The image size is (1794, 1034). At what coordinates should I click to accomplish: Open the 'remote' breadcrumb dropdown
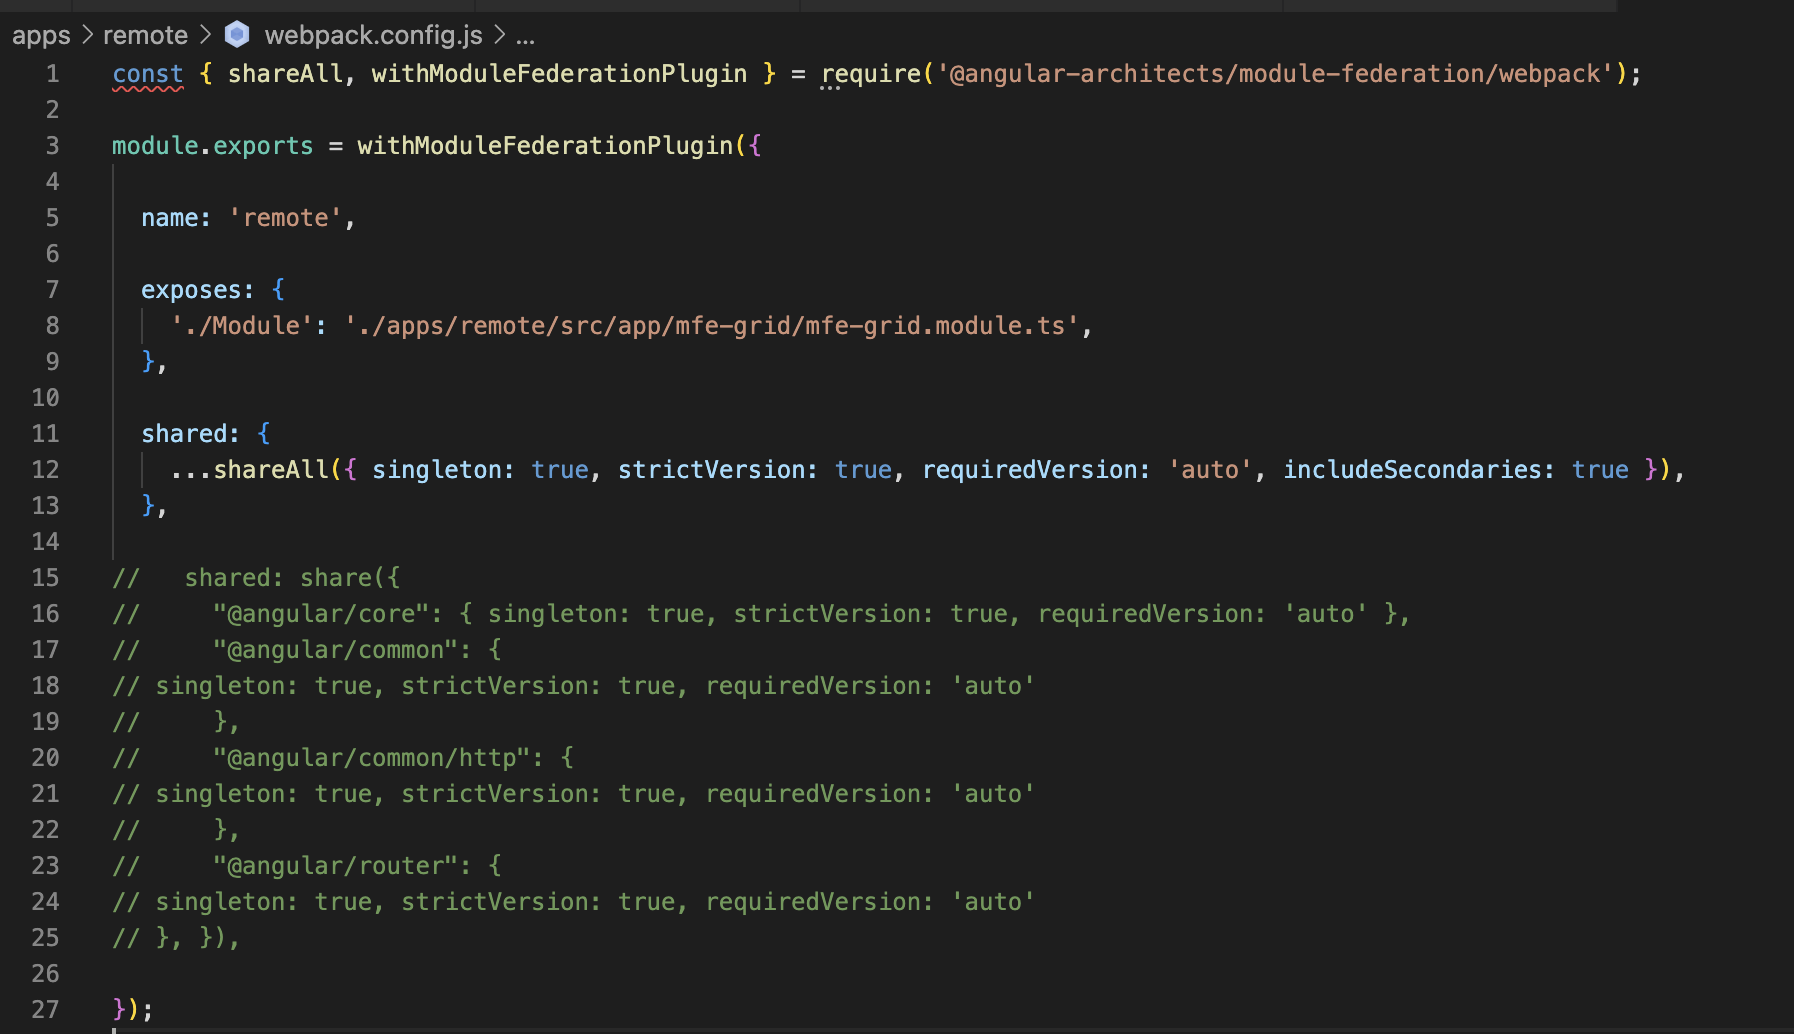click(146, 35)
